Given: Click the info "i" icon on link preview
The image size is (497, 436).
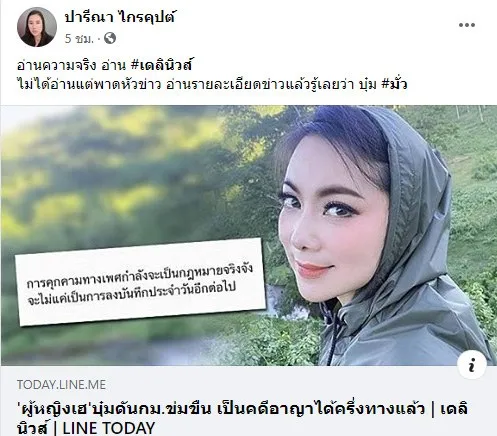Looking at the screenshot, I should point(472,366).
